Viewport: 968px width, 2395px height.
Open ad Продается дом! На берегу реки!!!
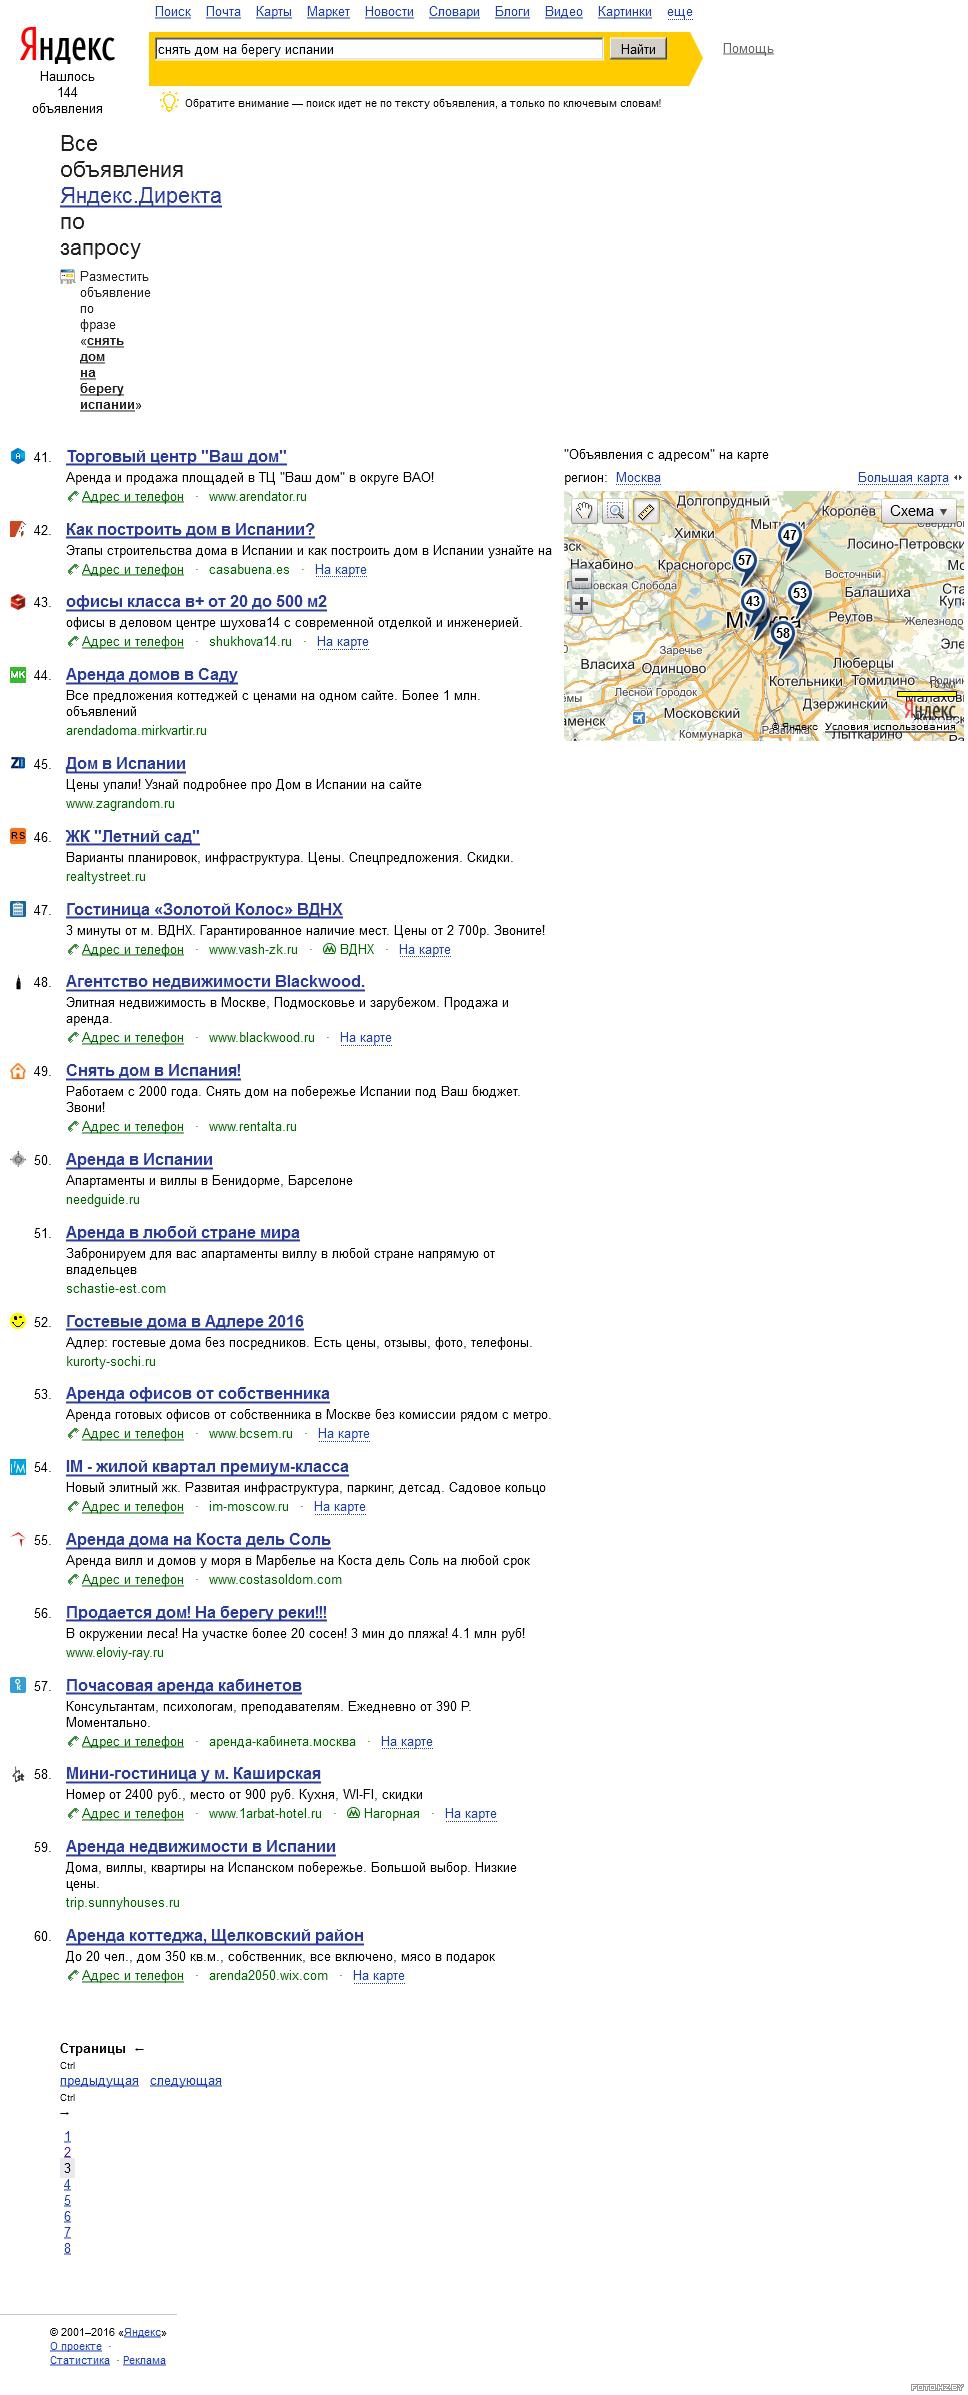click(196, 1612)
